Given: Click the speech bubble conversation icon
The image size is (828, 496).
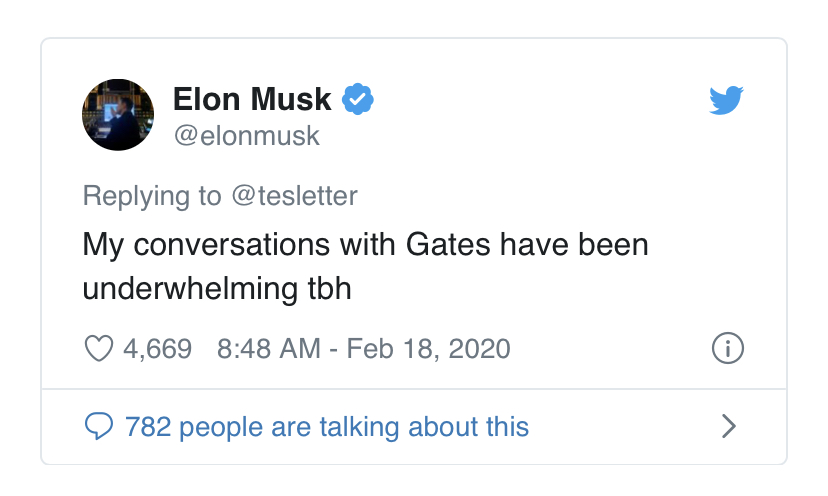Looking at the screenshot, I should (x=98, y=427).
